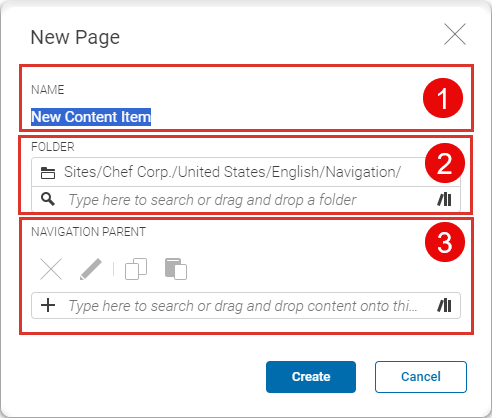Click the magnifier icon in folder search
Screen dimensions: 492x418
(x=48, y=199)
